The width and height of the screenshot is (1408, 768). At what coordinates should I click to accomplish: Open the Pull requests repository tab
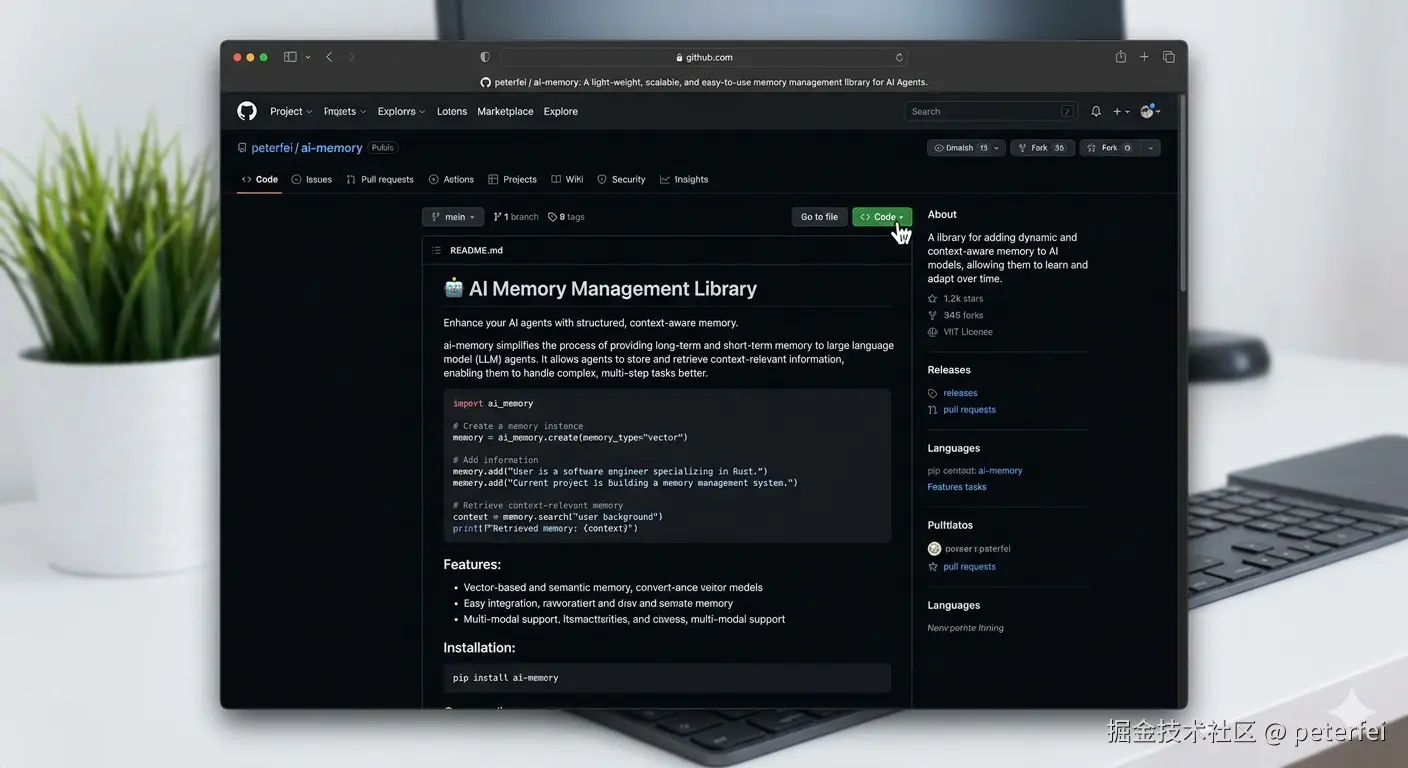[x=380, y=180]
